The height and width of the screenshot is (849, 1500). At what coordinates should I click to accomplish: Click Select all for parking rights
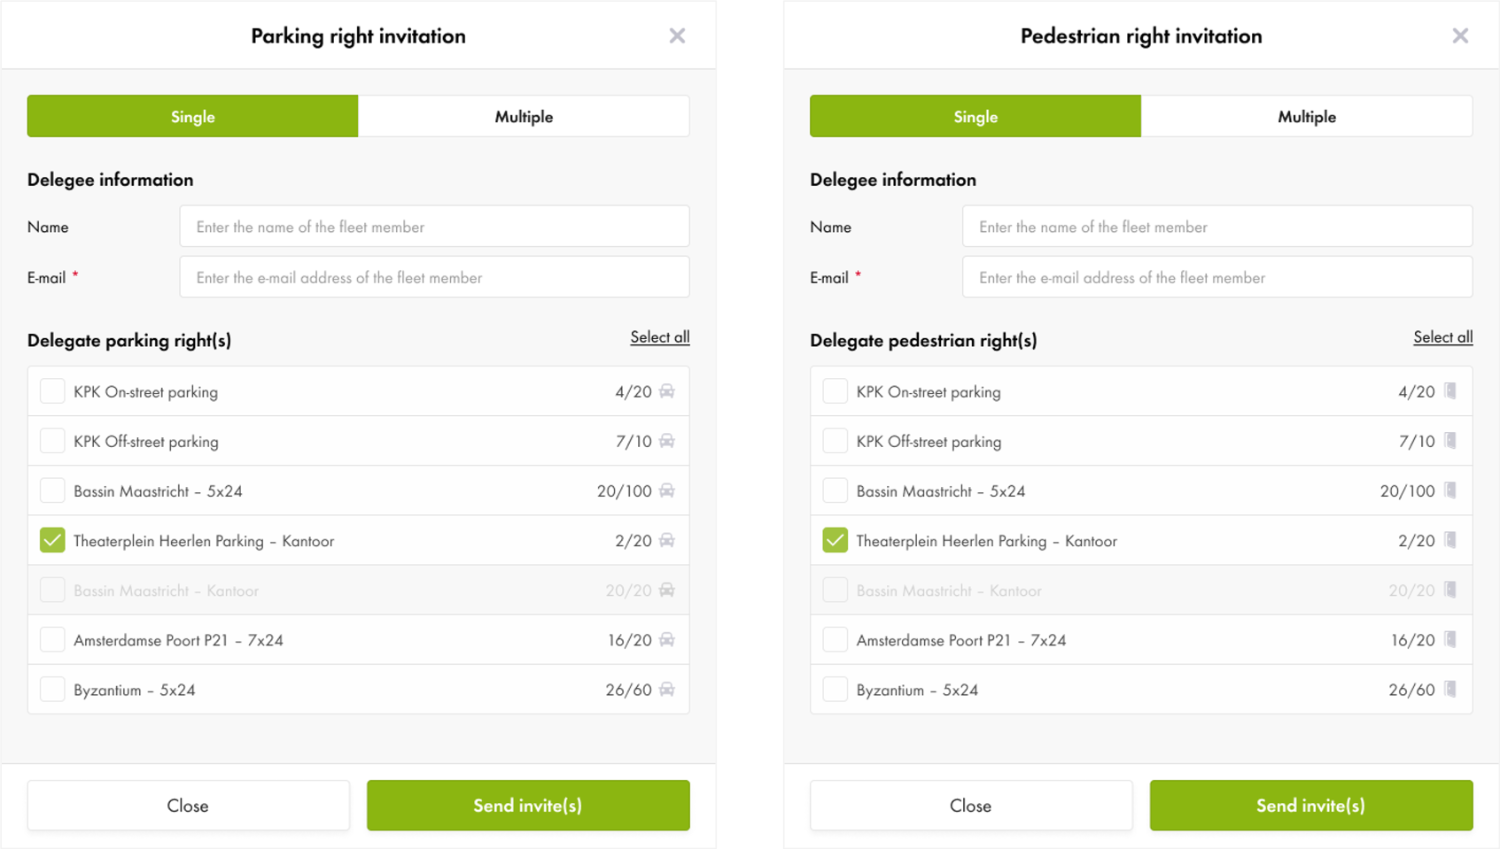[x=659, y=337]
